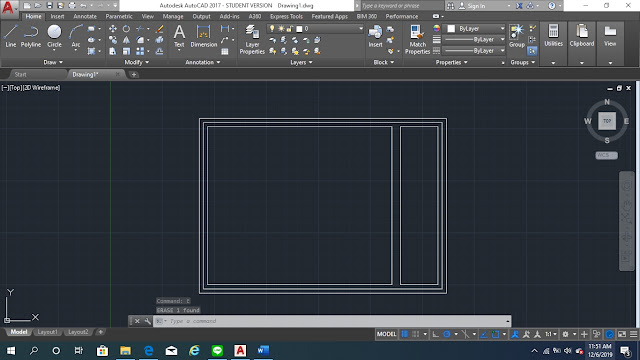640x360 pixels.
Task: Expand the Draw panel
Action: click(x=53, y=62)
